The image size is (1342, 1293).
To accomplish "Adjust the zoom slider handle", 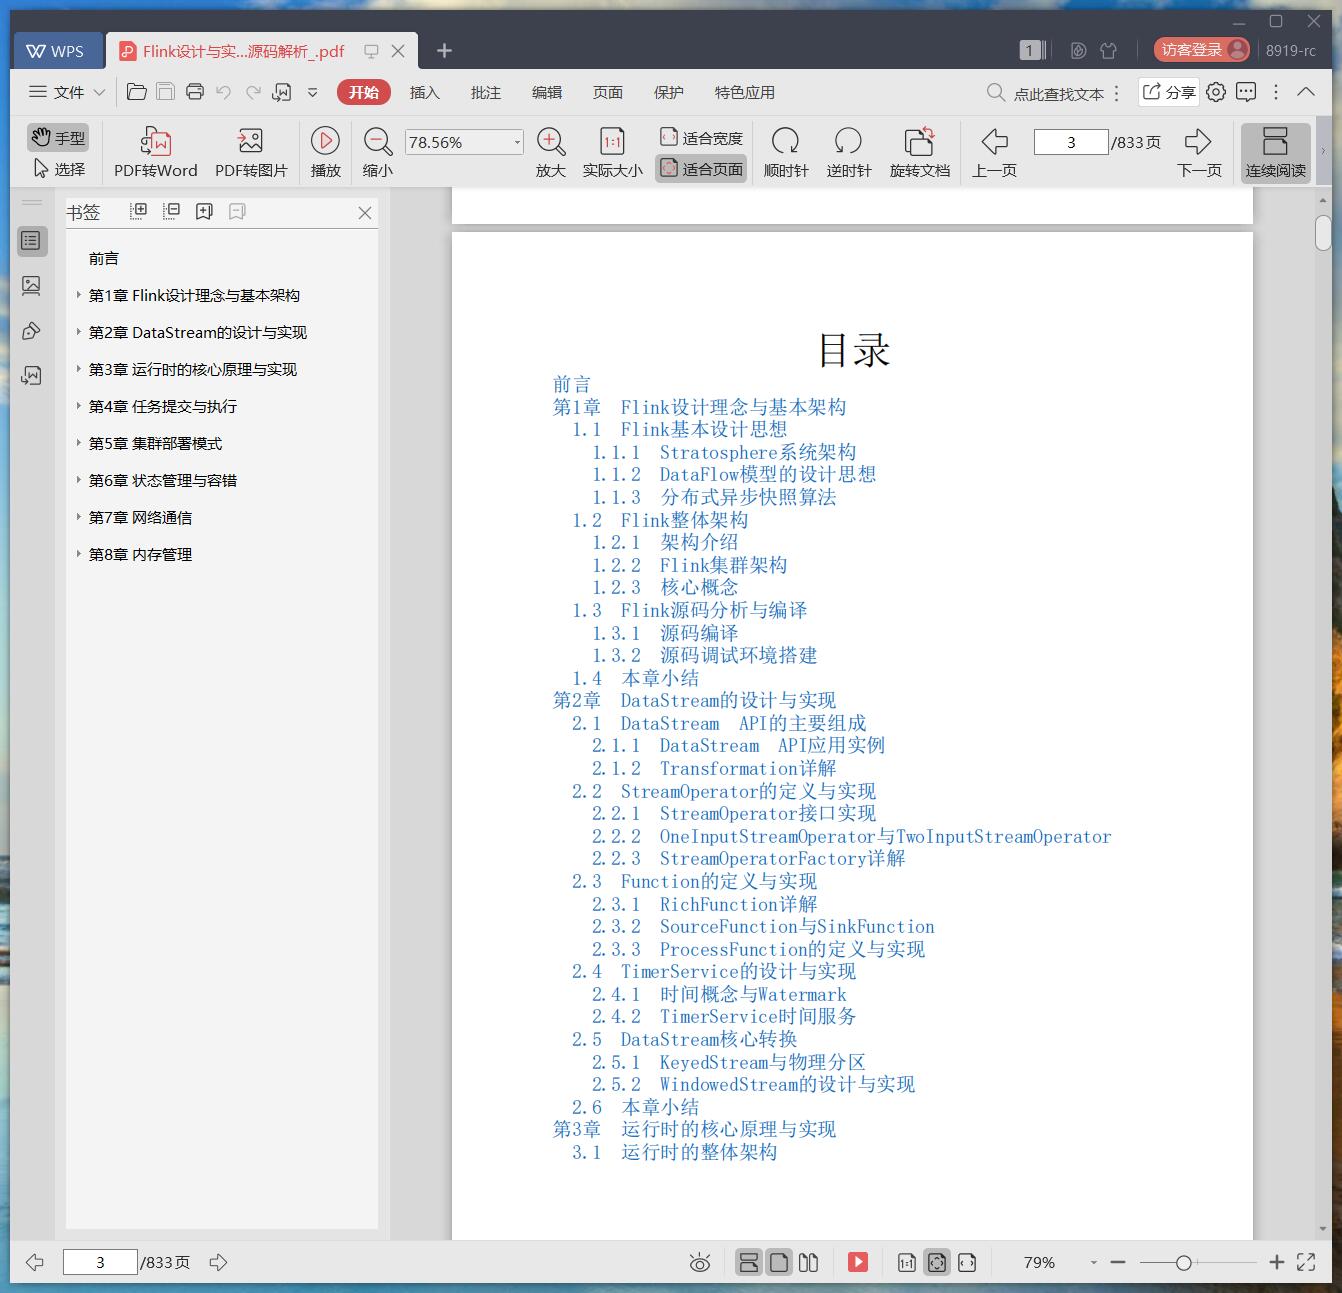I will tap(1184, 1263).
